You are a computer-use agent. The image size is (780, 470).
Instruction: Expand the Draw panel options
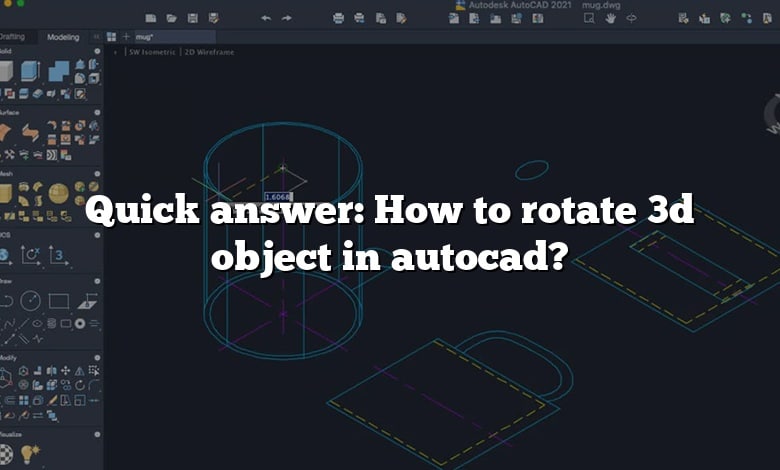point(96,279)
